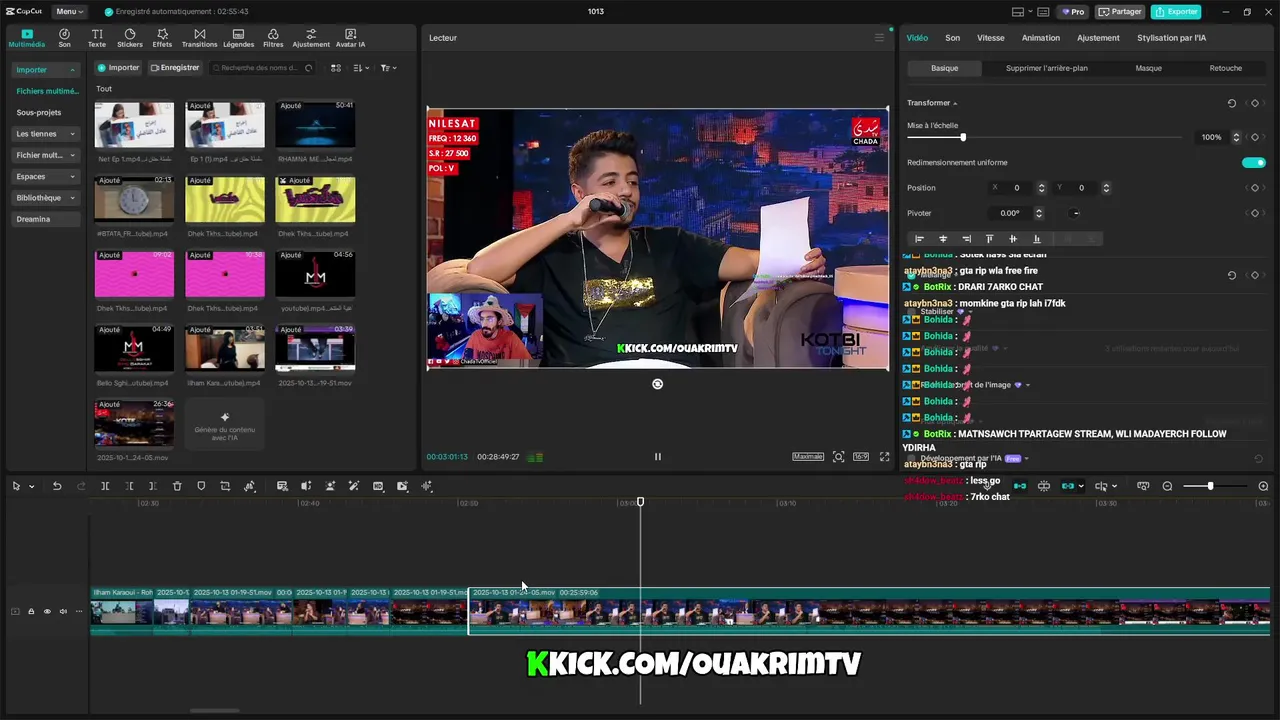
Task: Open the Transitions panel
Action: click(199, 38)
